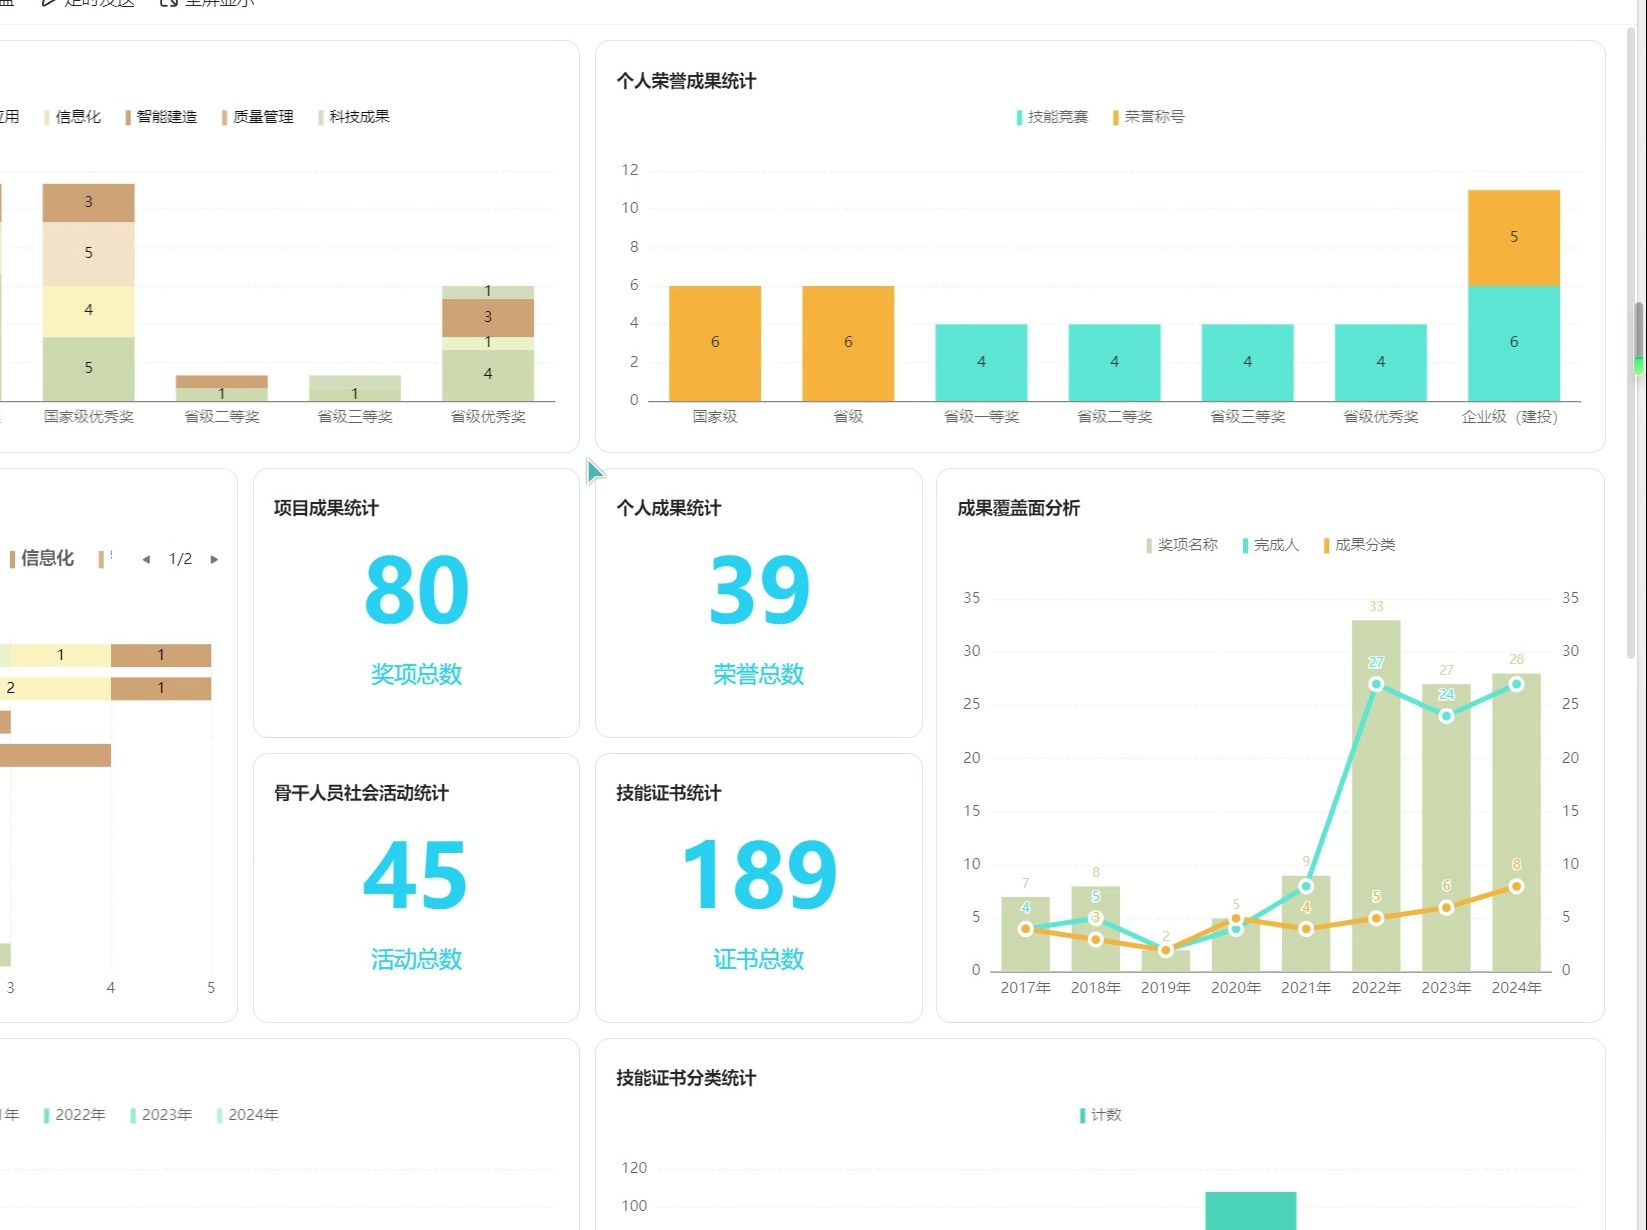Screen dimensions: 1647x1230
Task: Click the 活动总数 label
Action: click(416, 960)
